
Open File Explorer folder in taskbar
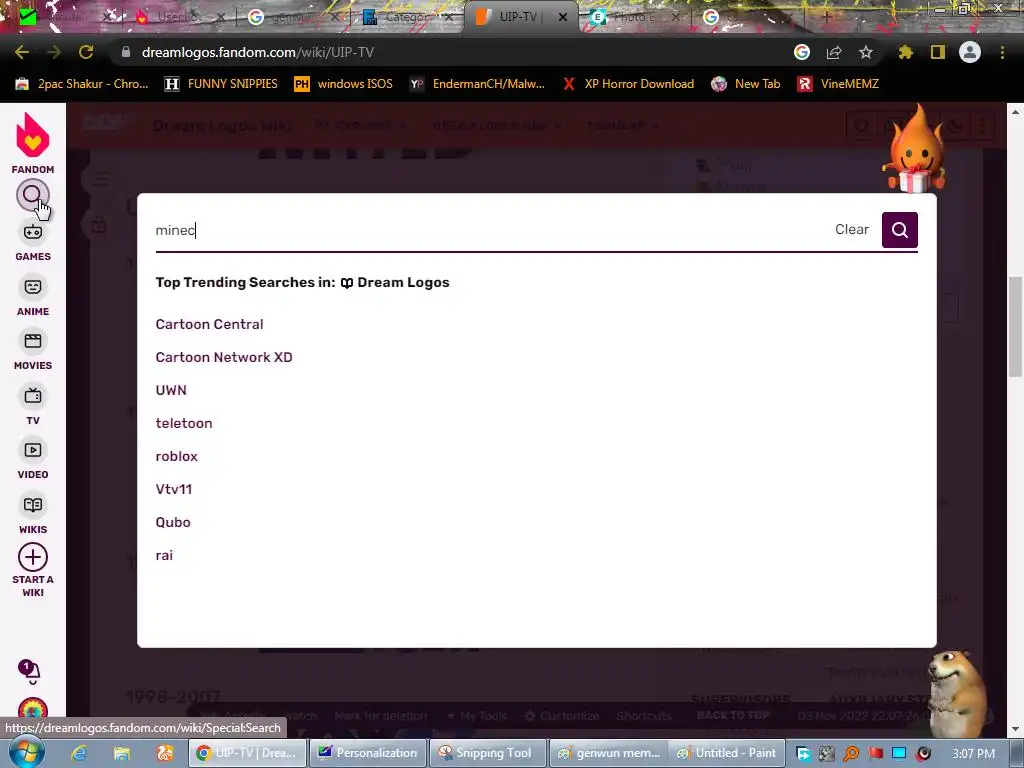point(121,753)
